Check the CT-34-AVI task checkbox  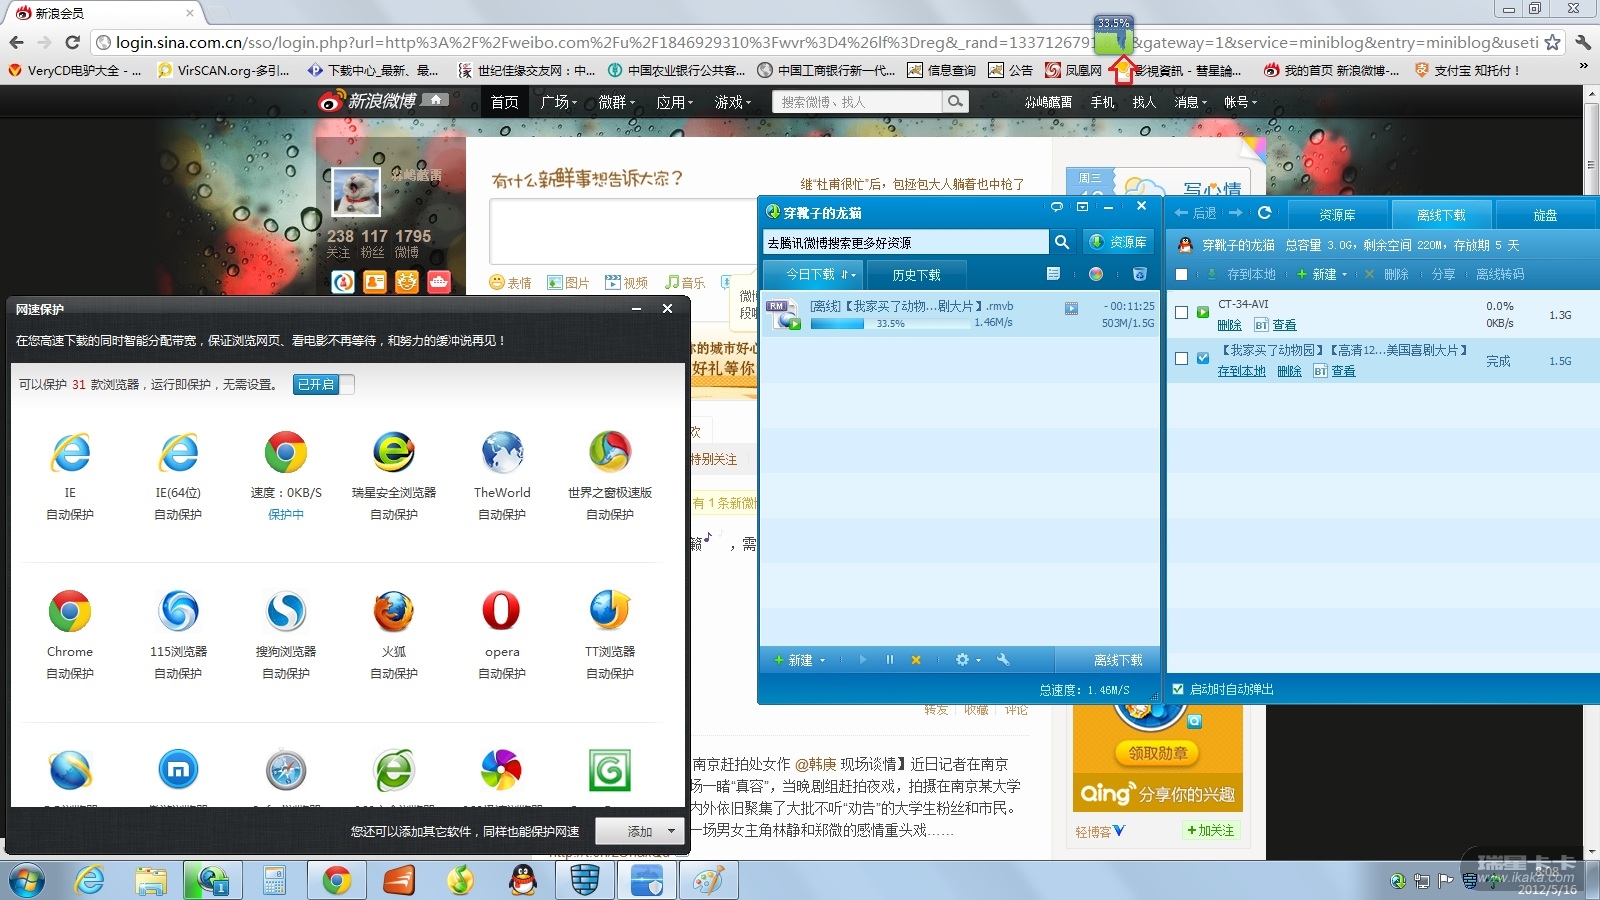[x=1181, y=313]
